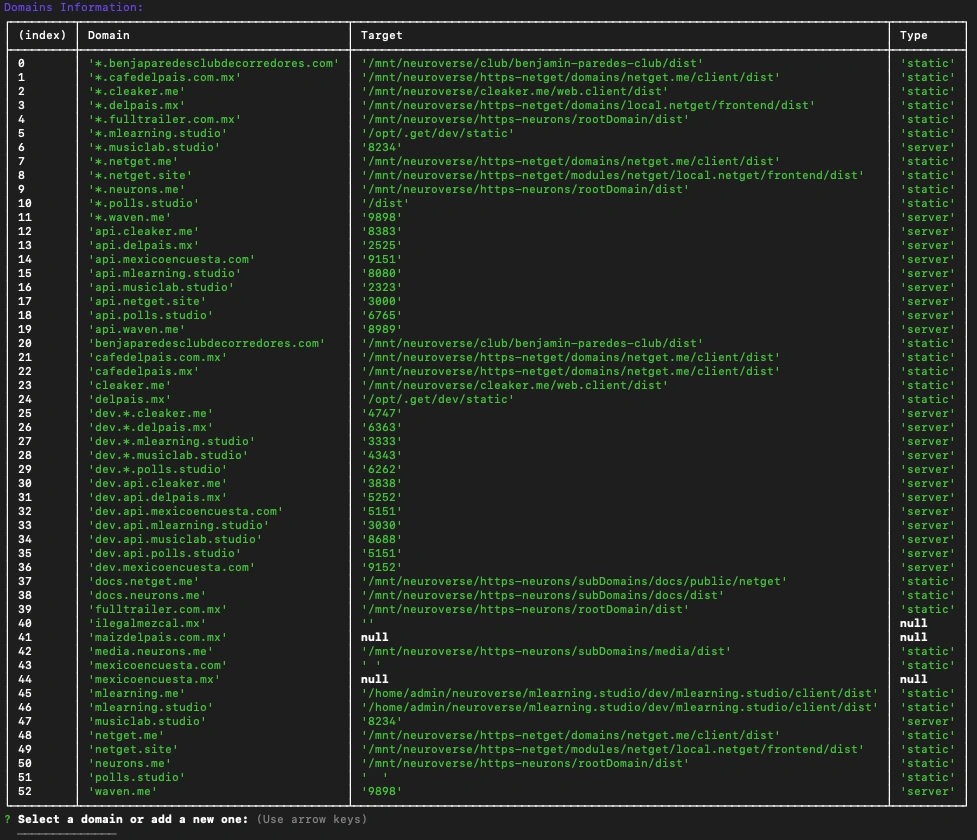This screenshot has width=977, height=840.
Task: Click the 'Type' column header
Action: click(x=913, y=36)
